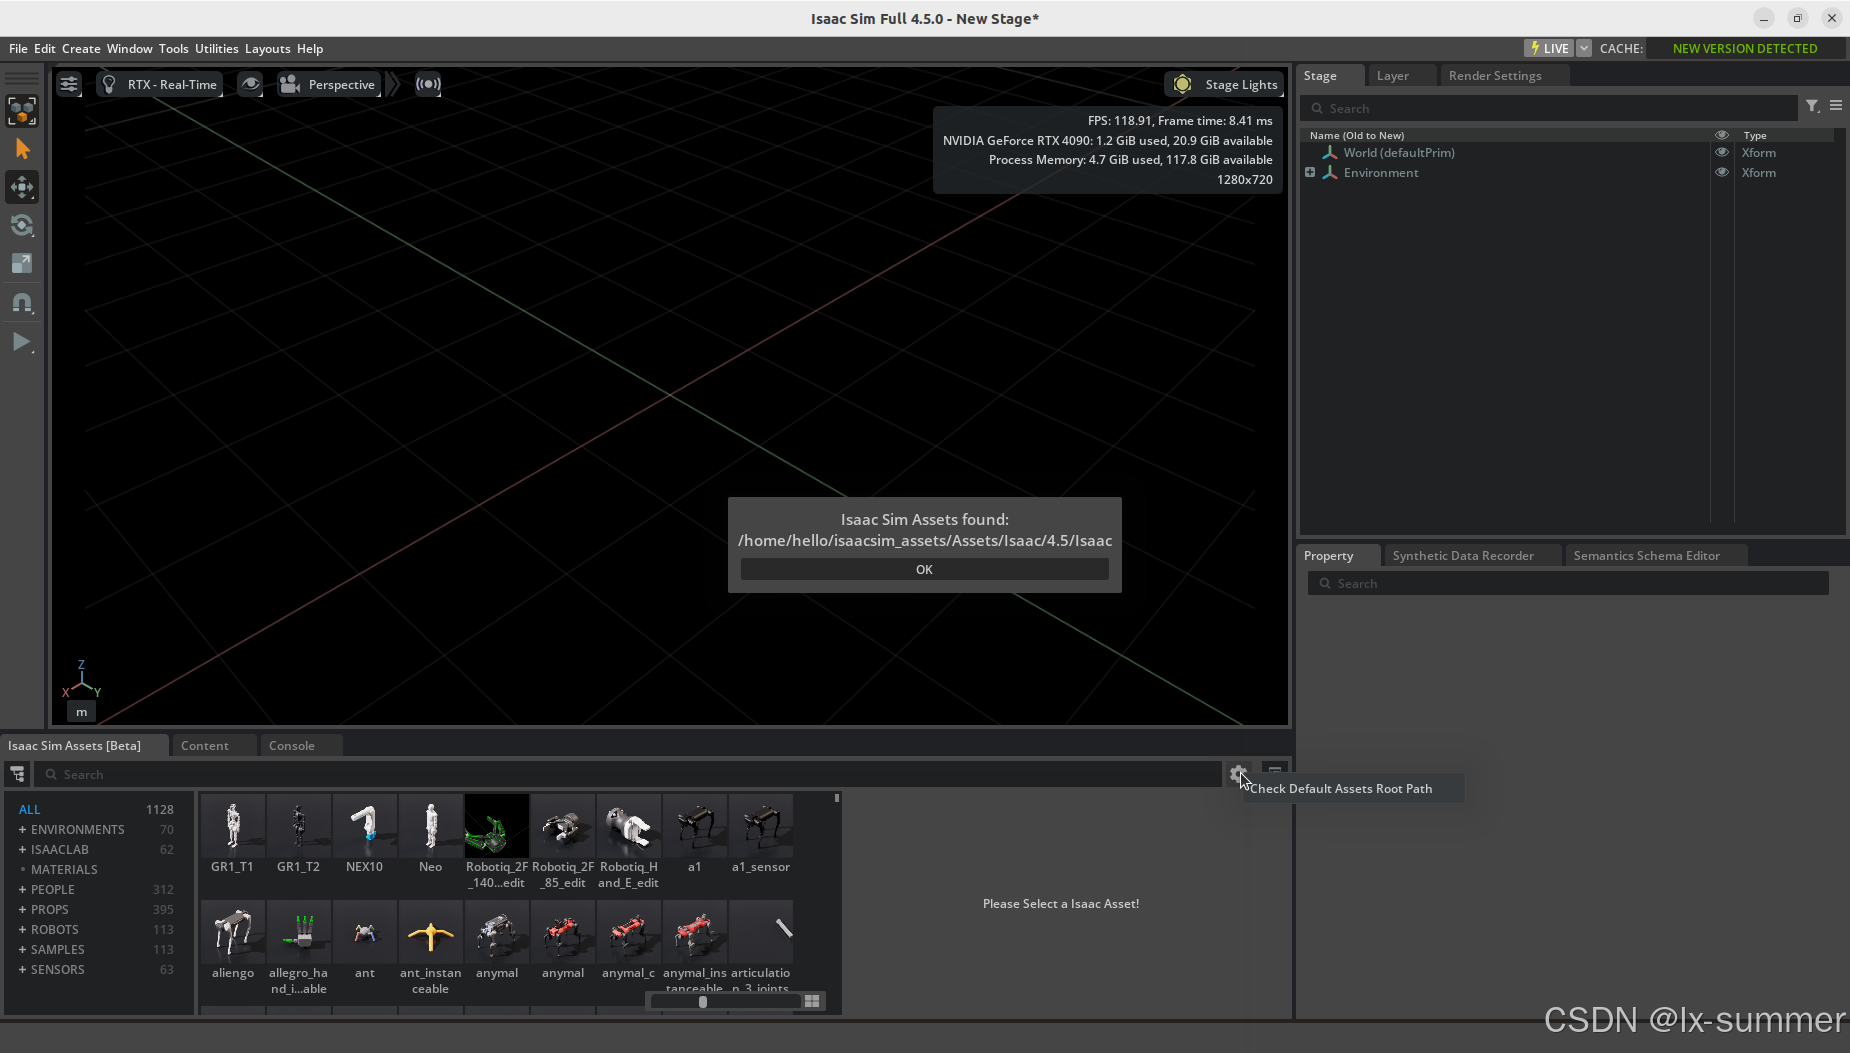1850x1053 pixels.
Task: Click OK on the Isaac Sim Assets found dialog
Action: [924, 568]
